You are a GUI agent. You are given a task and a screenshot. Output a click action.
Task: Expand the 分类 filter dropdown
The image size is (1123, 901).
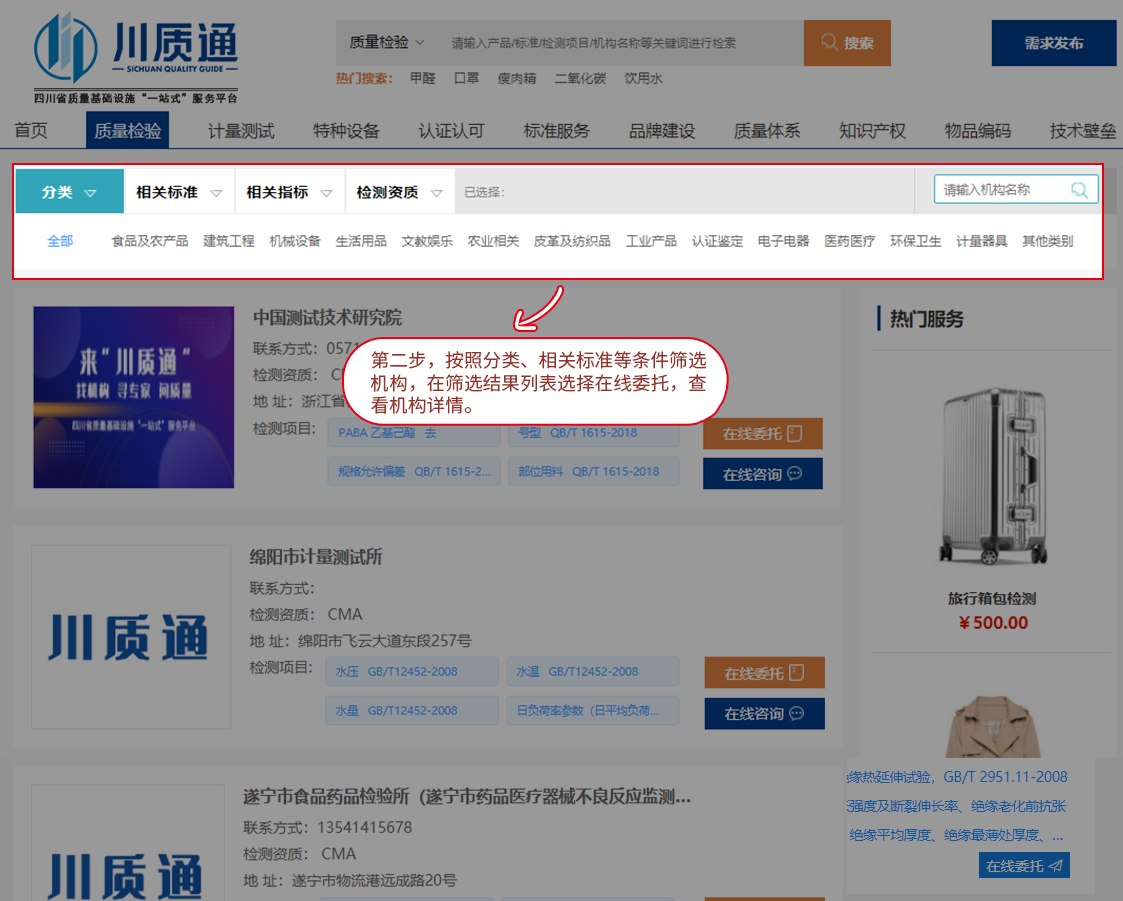coord(69,192)
